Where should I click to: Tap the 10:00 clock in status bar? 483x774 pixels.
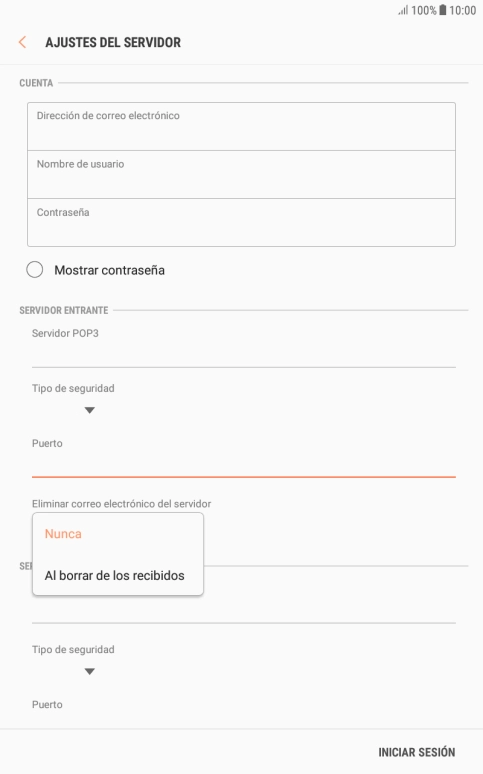point(462,10)
